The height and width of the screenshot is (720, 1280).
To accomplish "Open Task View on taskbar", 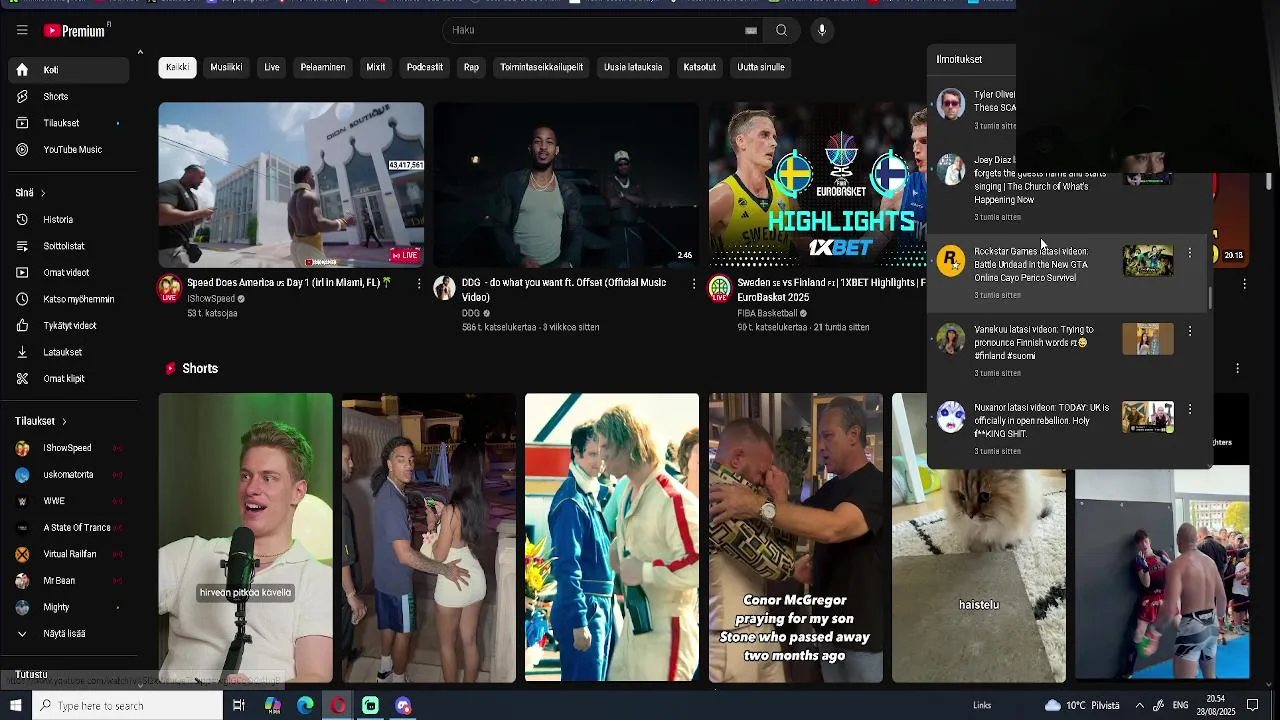I will [238, 706].
